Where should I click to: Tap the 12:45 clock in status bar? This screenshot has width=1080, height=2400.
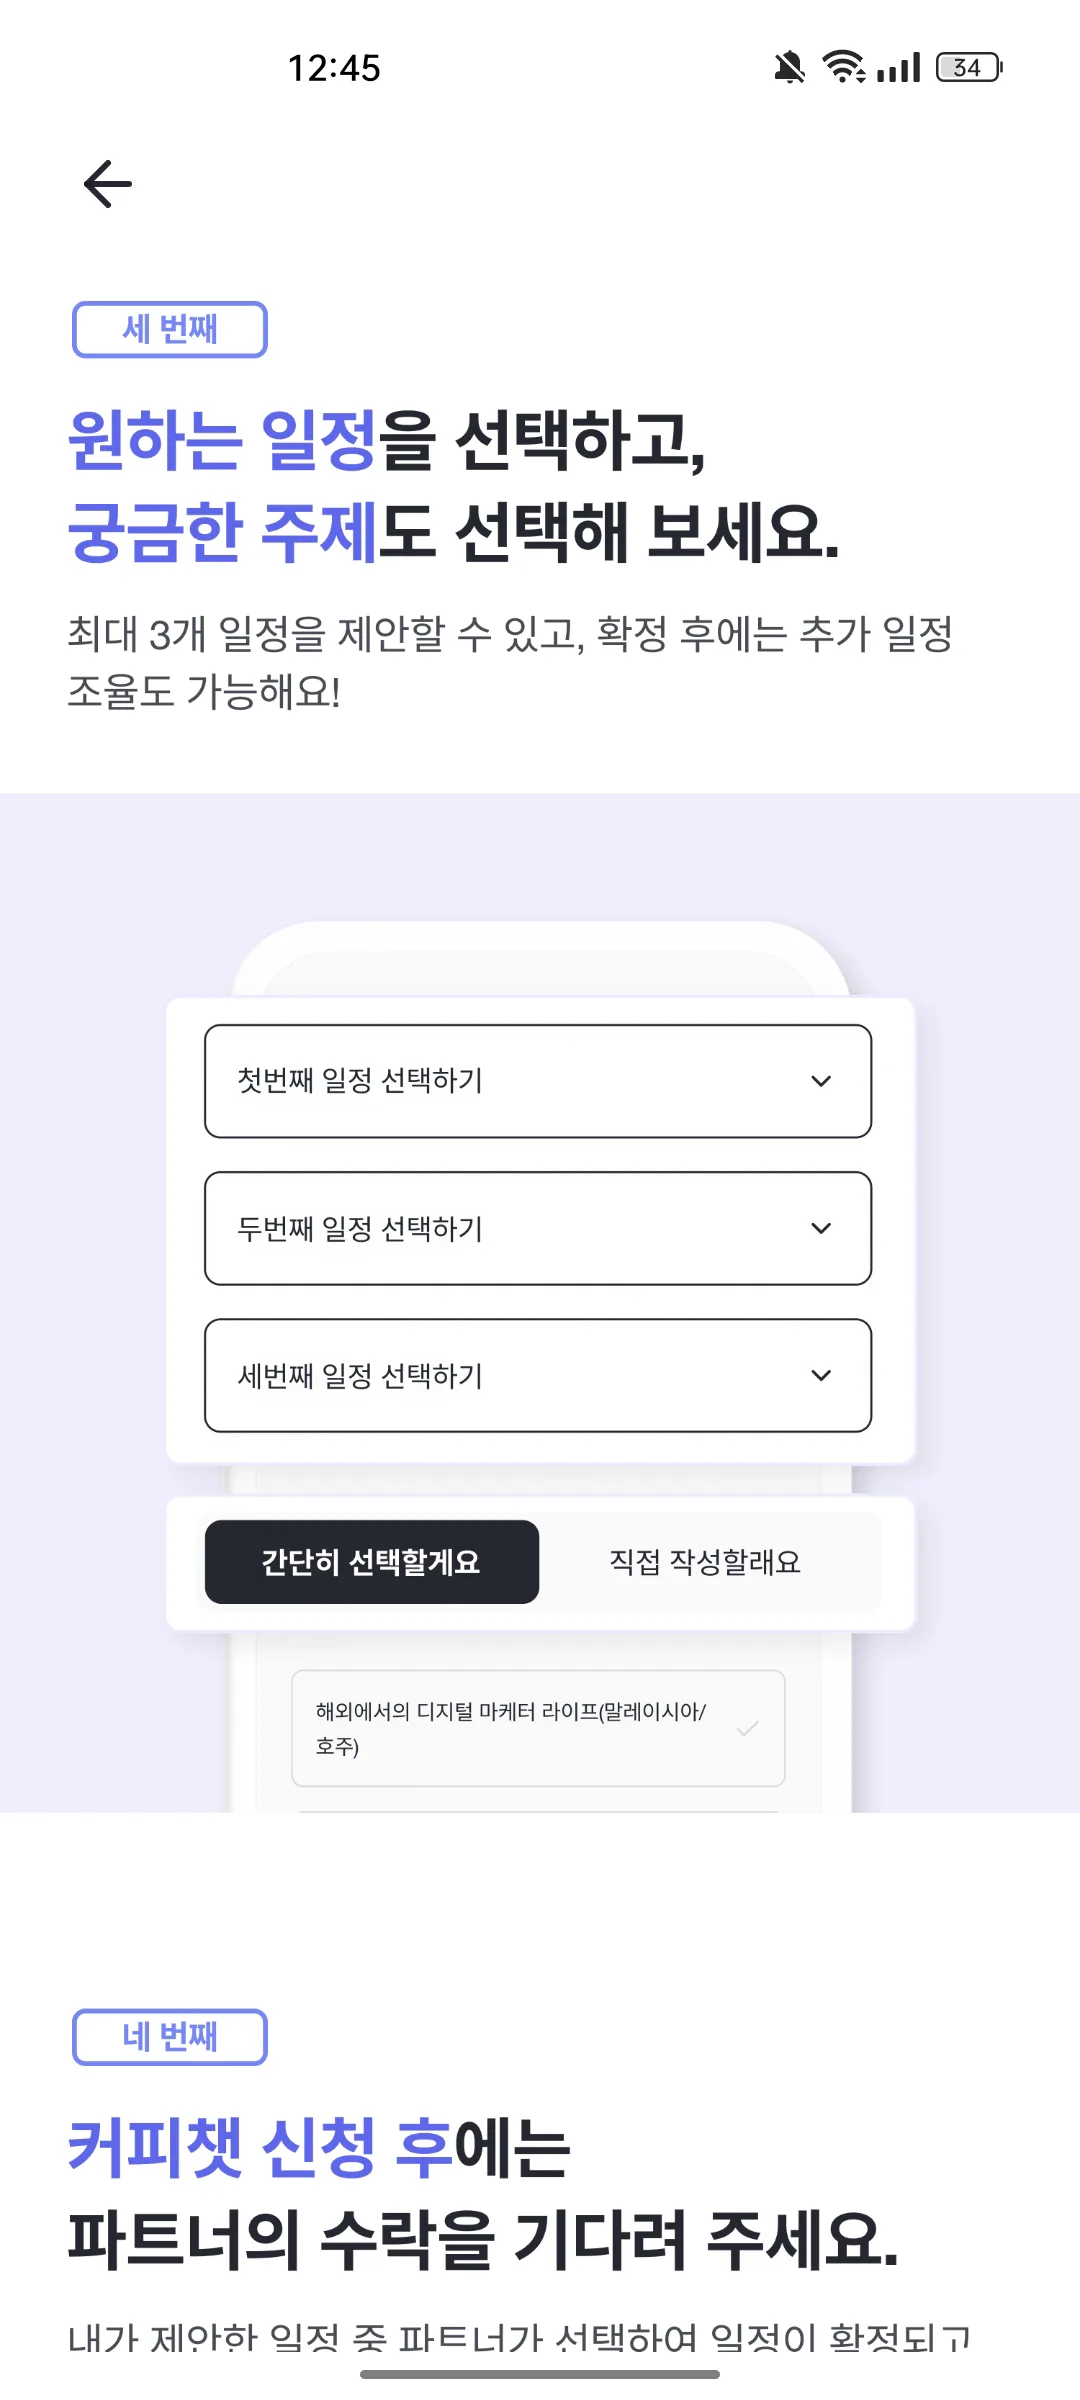coord(334,68)
